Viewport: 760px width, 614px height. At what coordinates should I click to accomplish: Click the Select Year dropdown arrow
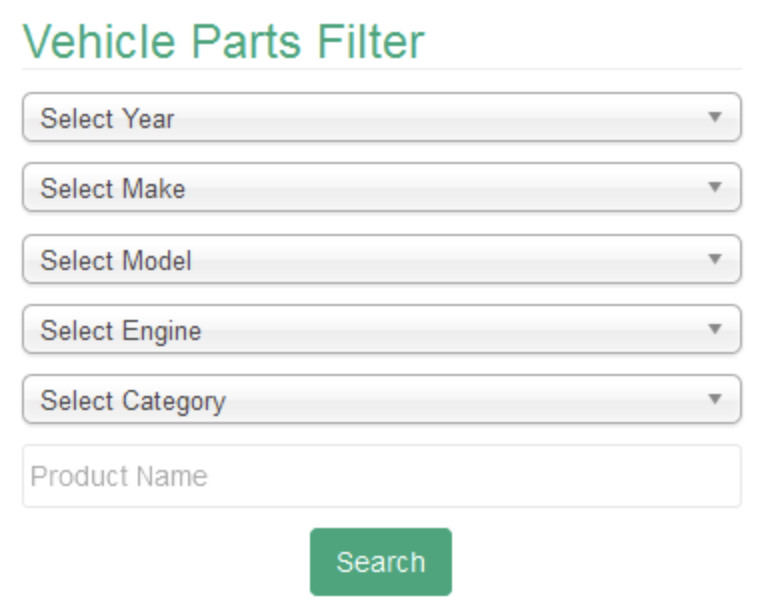714,117
